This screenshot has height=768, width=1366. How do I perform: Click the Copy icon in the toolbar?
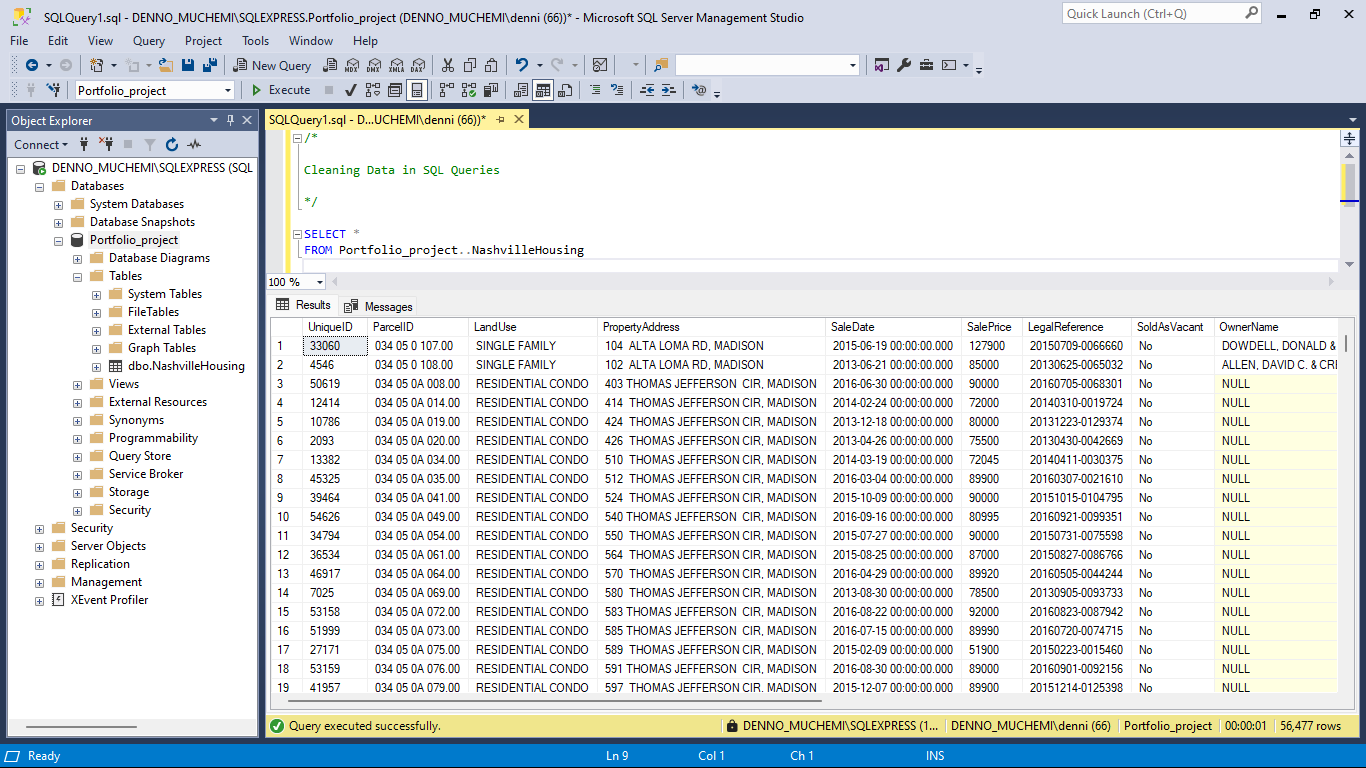coord(469,65)
